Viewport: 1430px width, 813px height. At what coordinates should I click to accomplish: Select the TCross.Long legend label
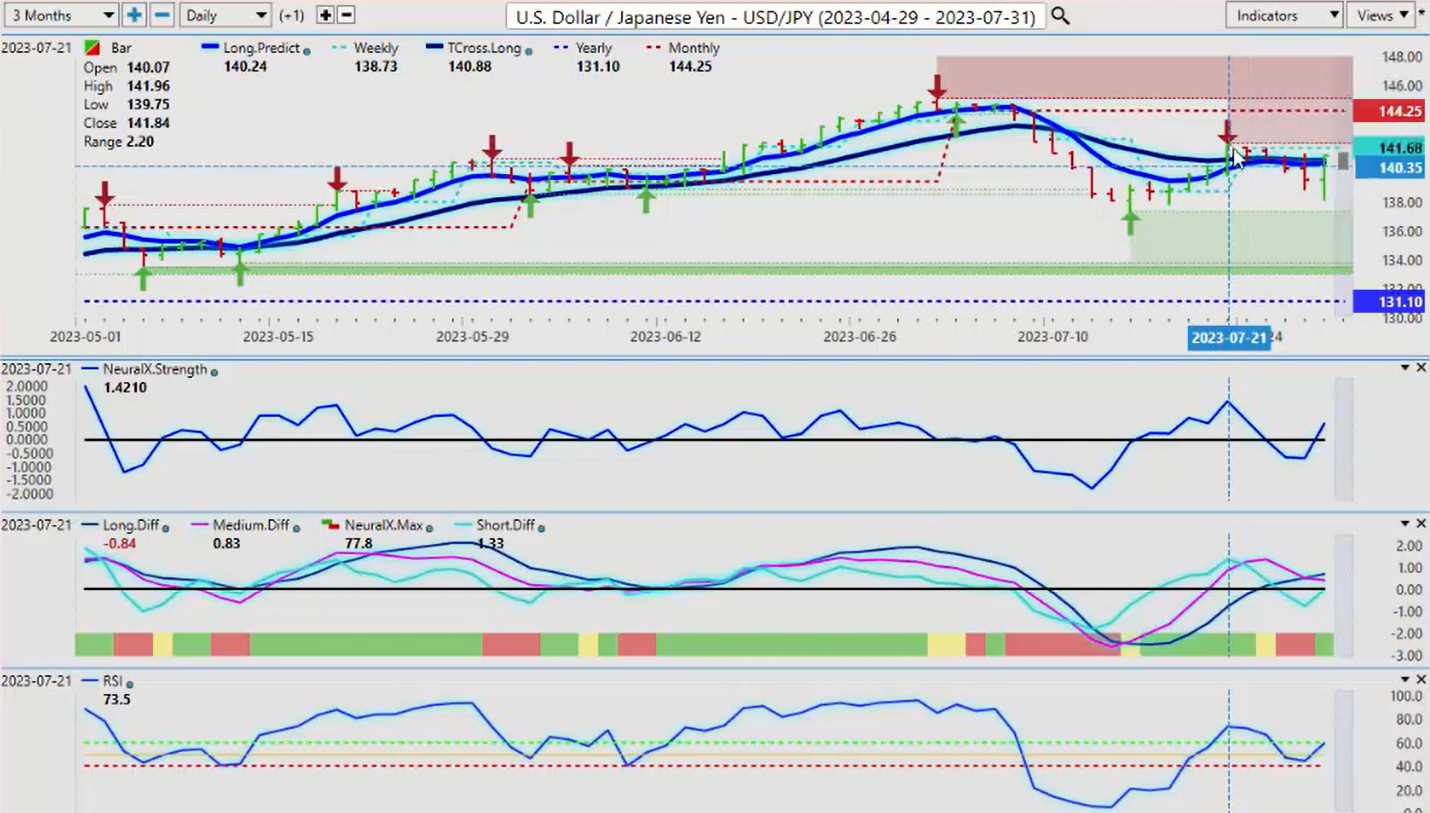[484, 48]
